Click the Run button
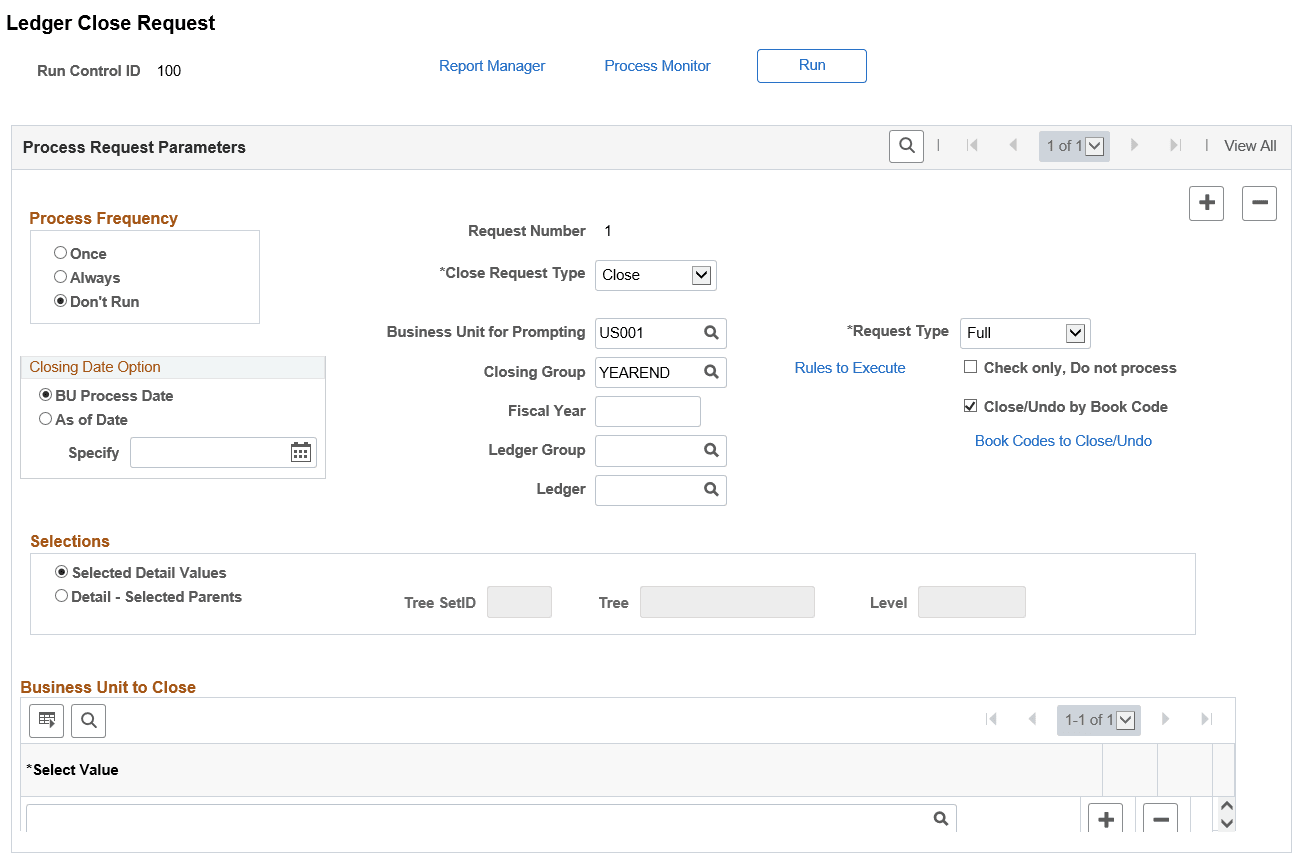 pos(811,66)
